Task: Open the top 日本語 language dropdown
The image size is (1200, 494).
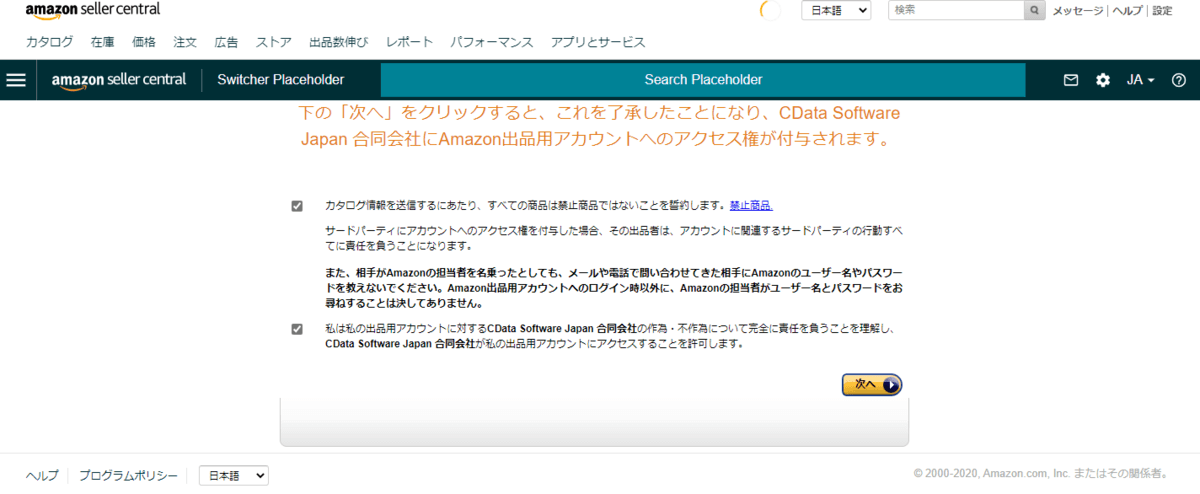Action: click(x=836, y=10)
